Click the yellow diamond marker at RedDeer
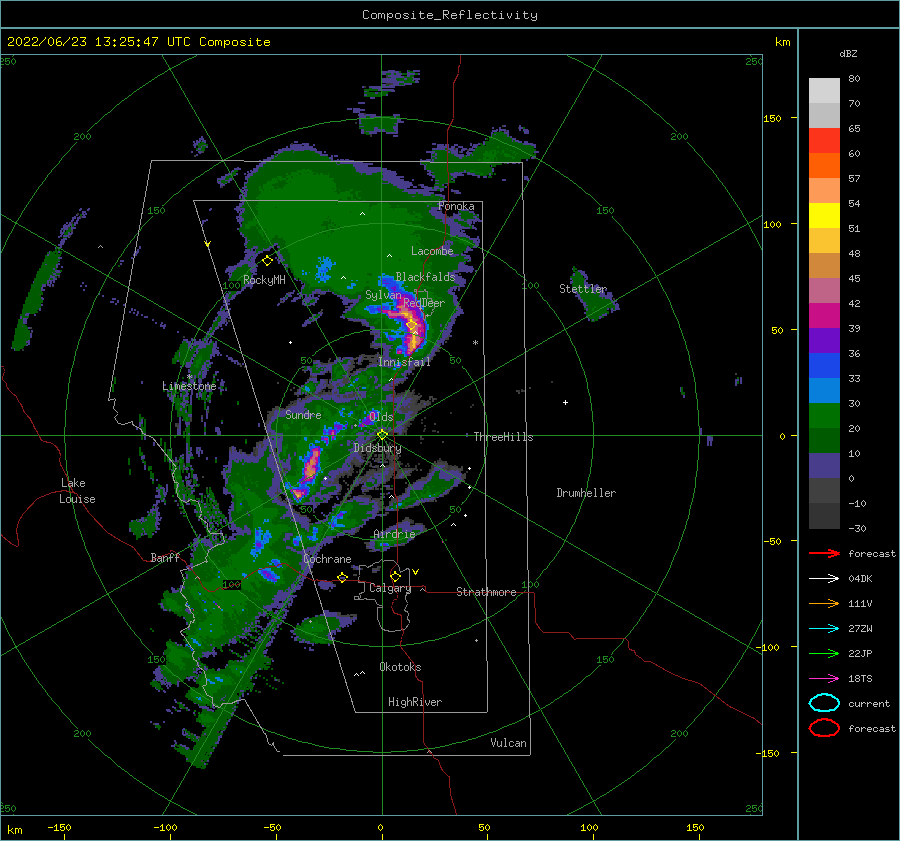The height and width of the screenshot is (841, 900). click(412, 325)
